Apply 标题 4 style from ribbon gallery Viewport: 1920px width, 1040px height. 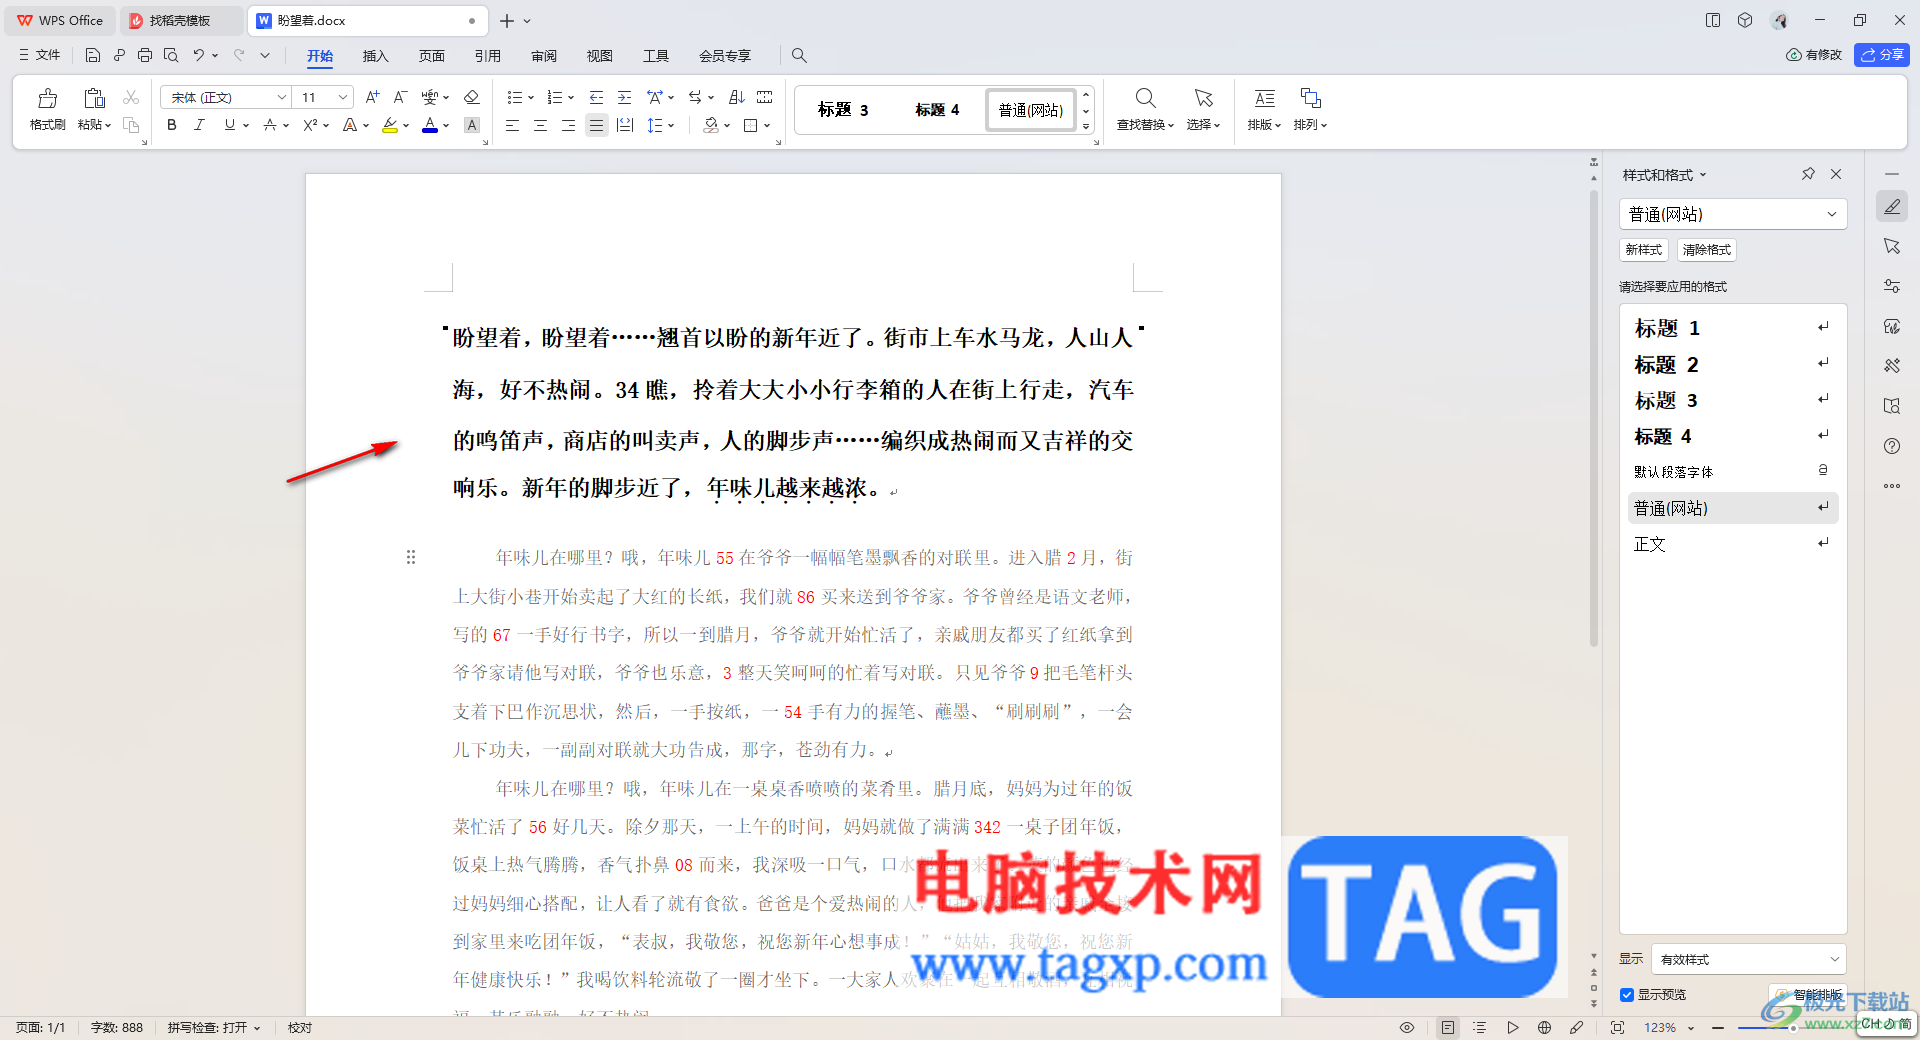click(937, 110)
